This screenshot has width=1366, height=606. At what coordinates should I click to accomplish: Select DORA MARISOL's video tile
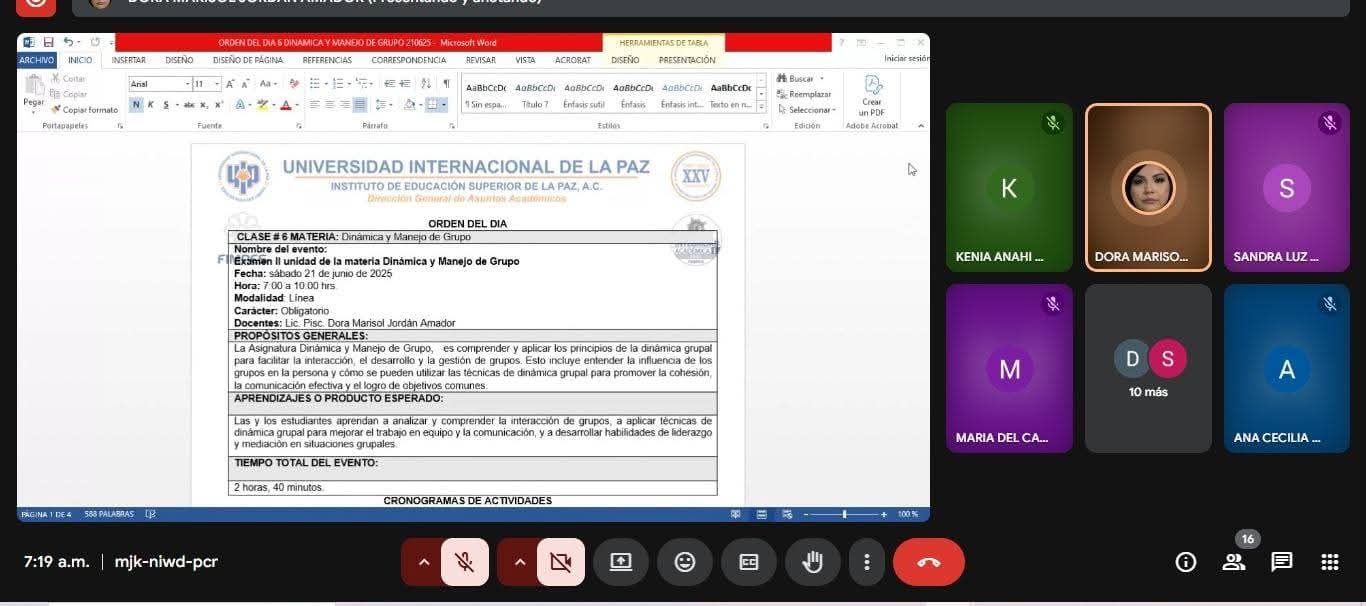coord(1148,188)
